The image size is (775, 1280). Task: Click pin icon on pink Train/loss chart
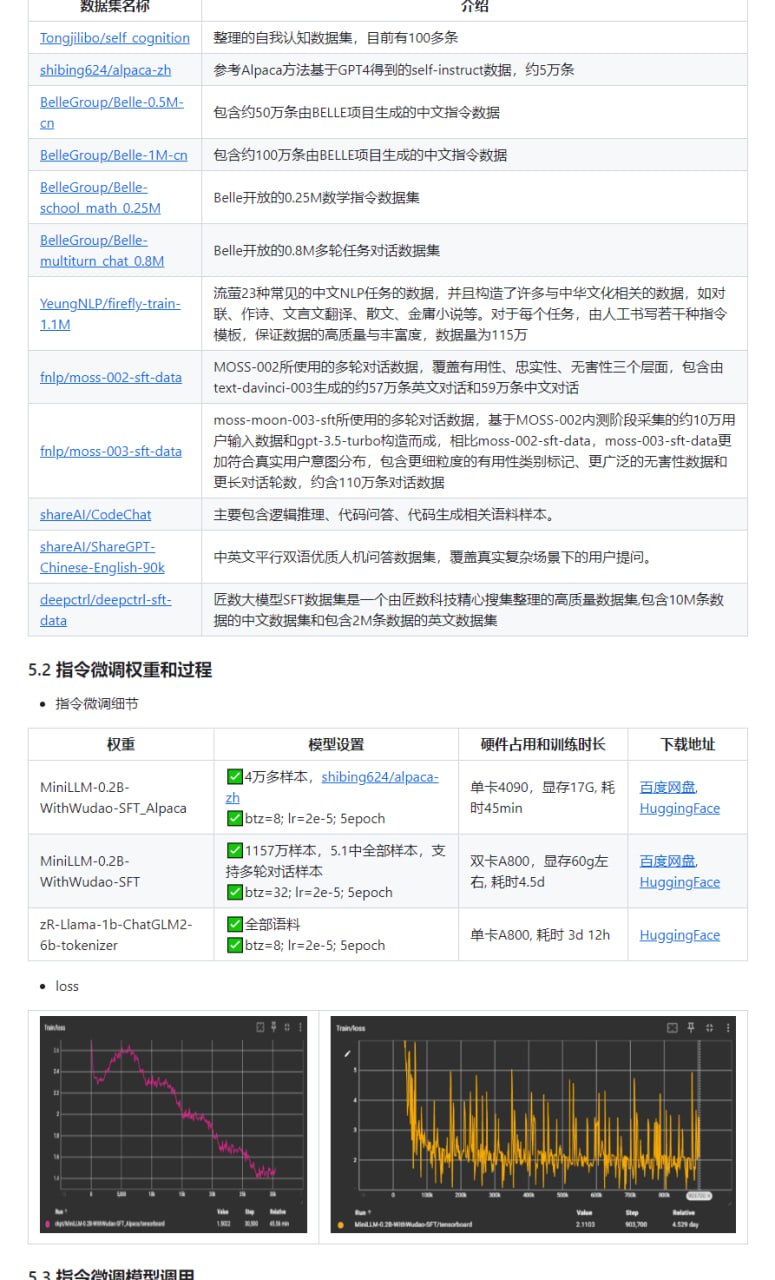pos(274,1027)
